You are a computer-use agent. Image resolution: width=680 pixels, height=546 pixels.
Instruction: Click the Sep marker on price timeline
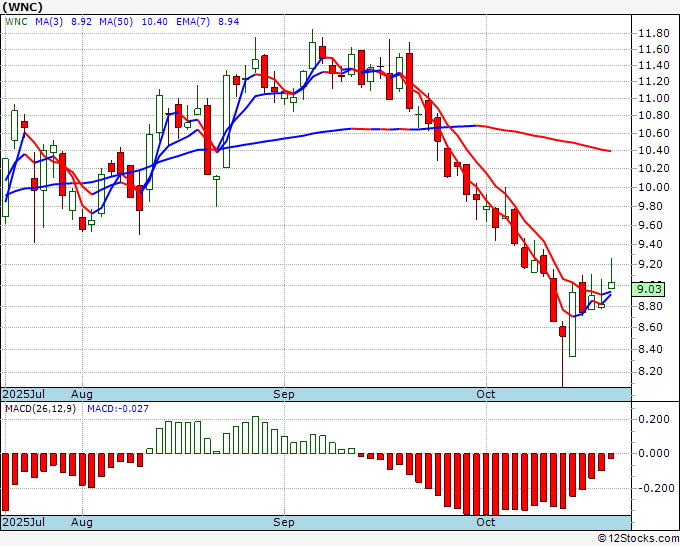click(284, 394)
